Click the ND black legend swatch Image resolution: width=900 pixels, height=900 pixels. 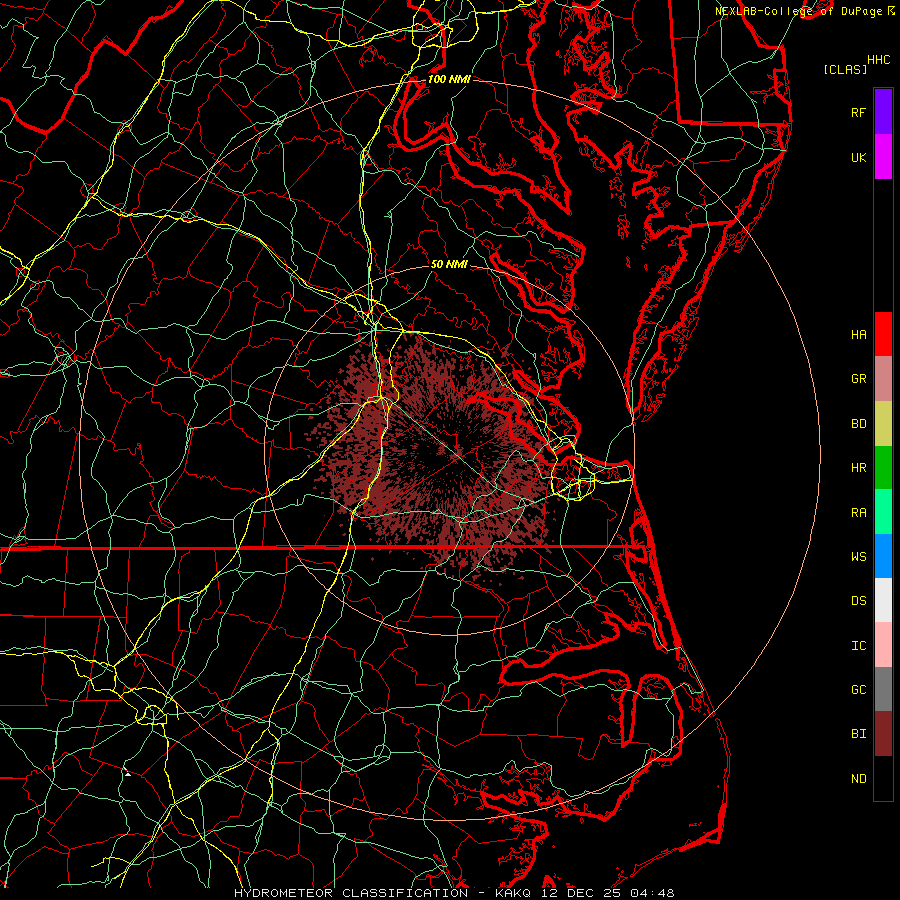pos(883,778)
